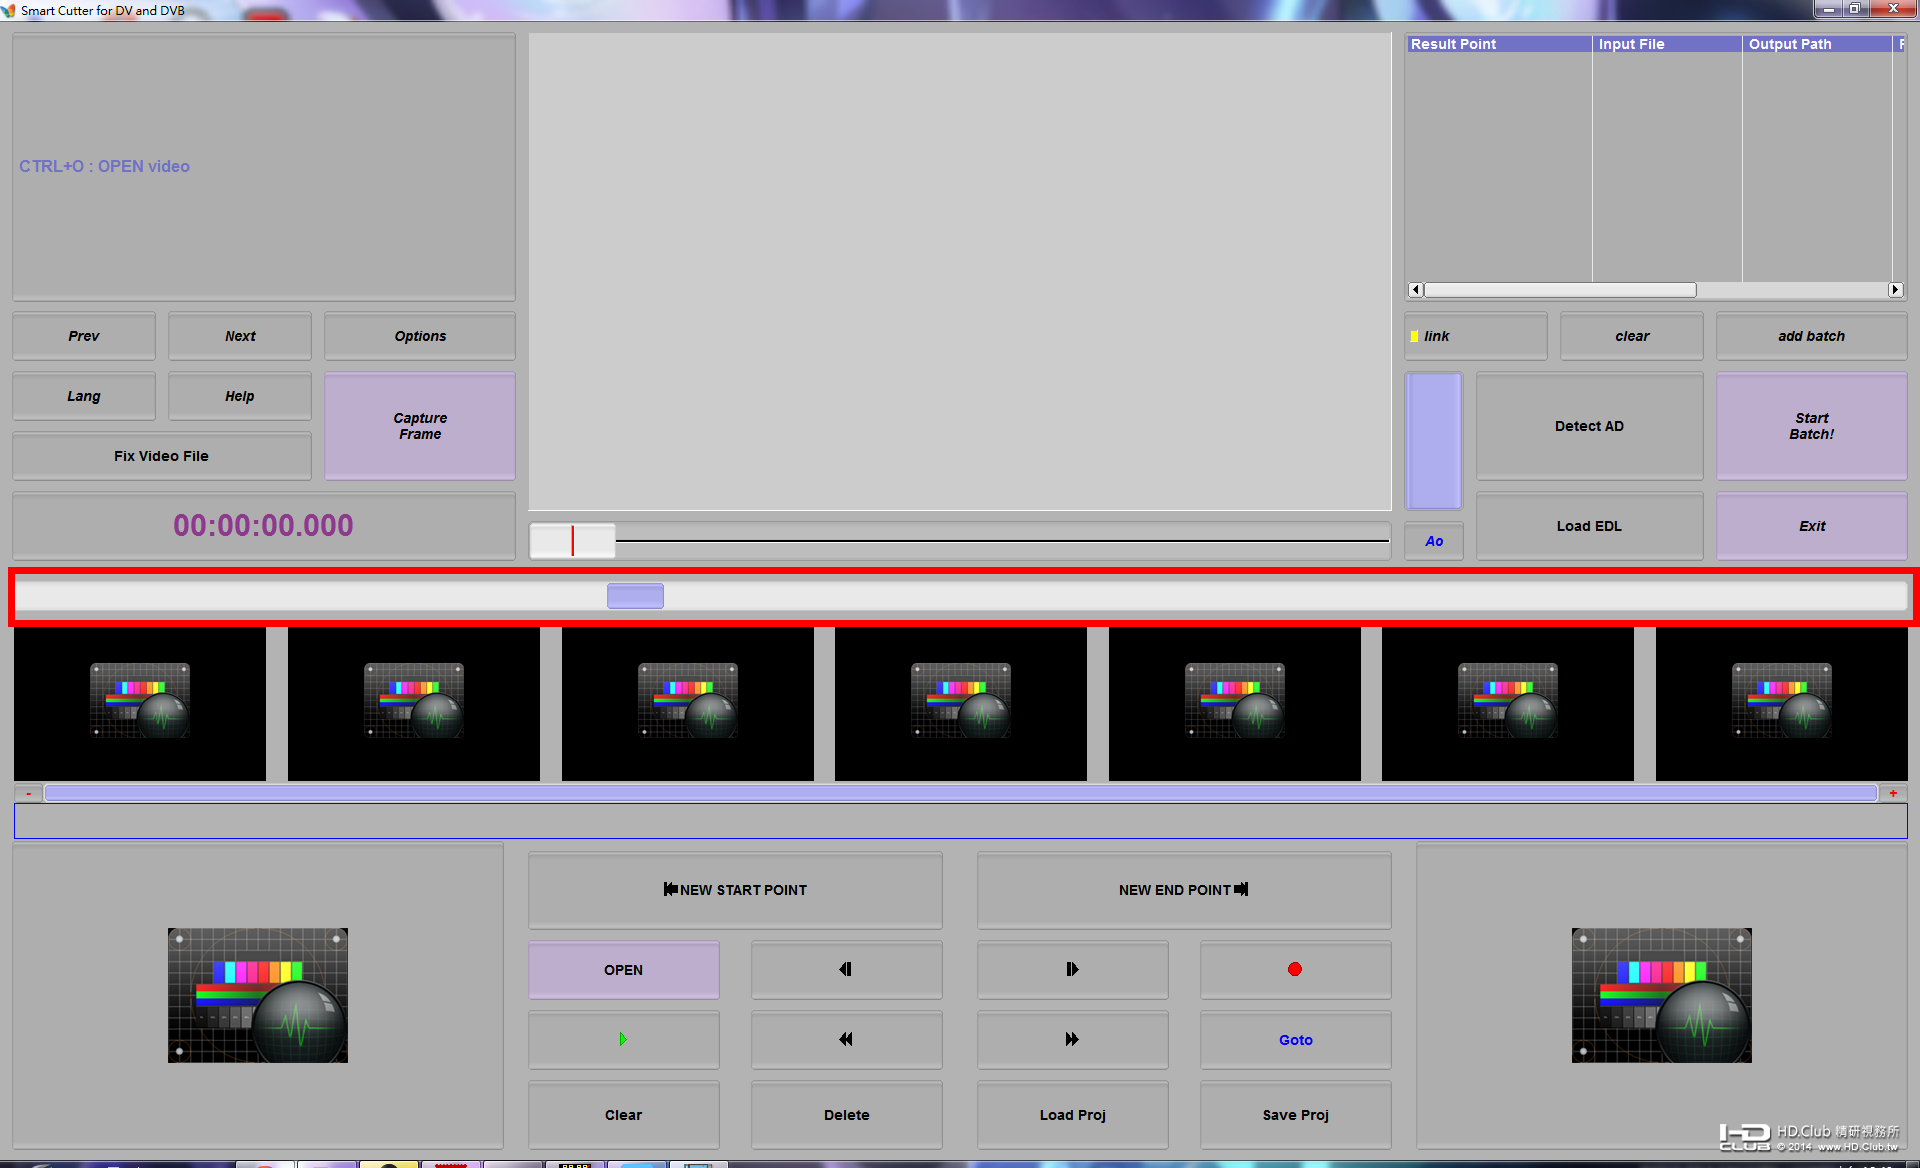Click the fast forward double-arrow button
Screen dimensions: 1920x1168
tap(1072, 1039)
